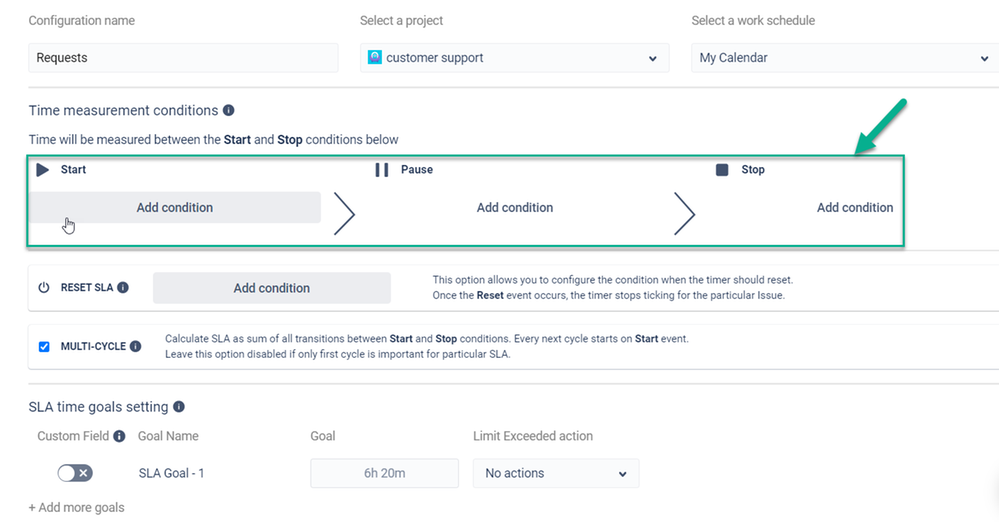The height and width of the screenshot is (522, 999).
Task: Click the Add more goals link
Action: coord(77,508)
